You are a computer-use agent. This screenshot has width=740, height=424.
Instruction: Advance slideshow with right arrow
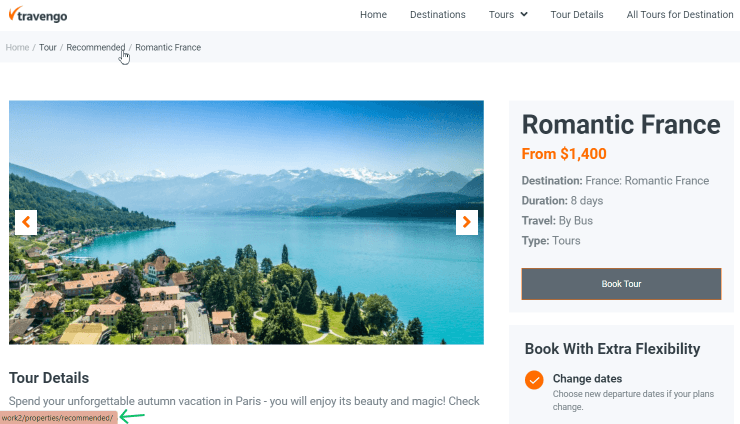467,222
